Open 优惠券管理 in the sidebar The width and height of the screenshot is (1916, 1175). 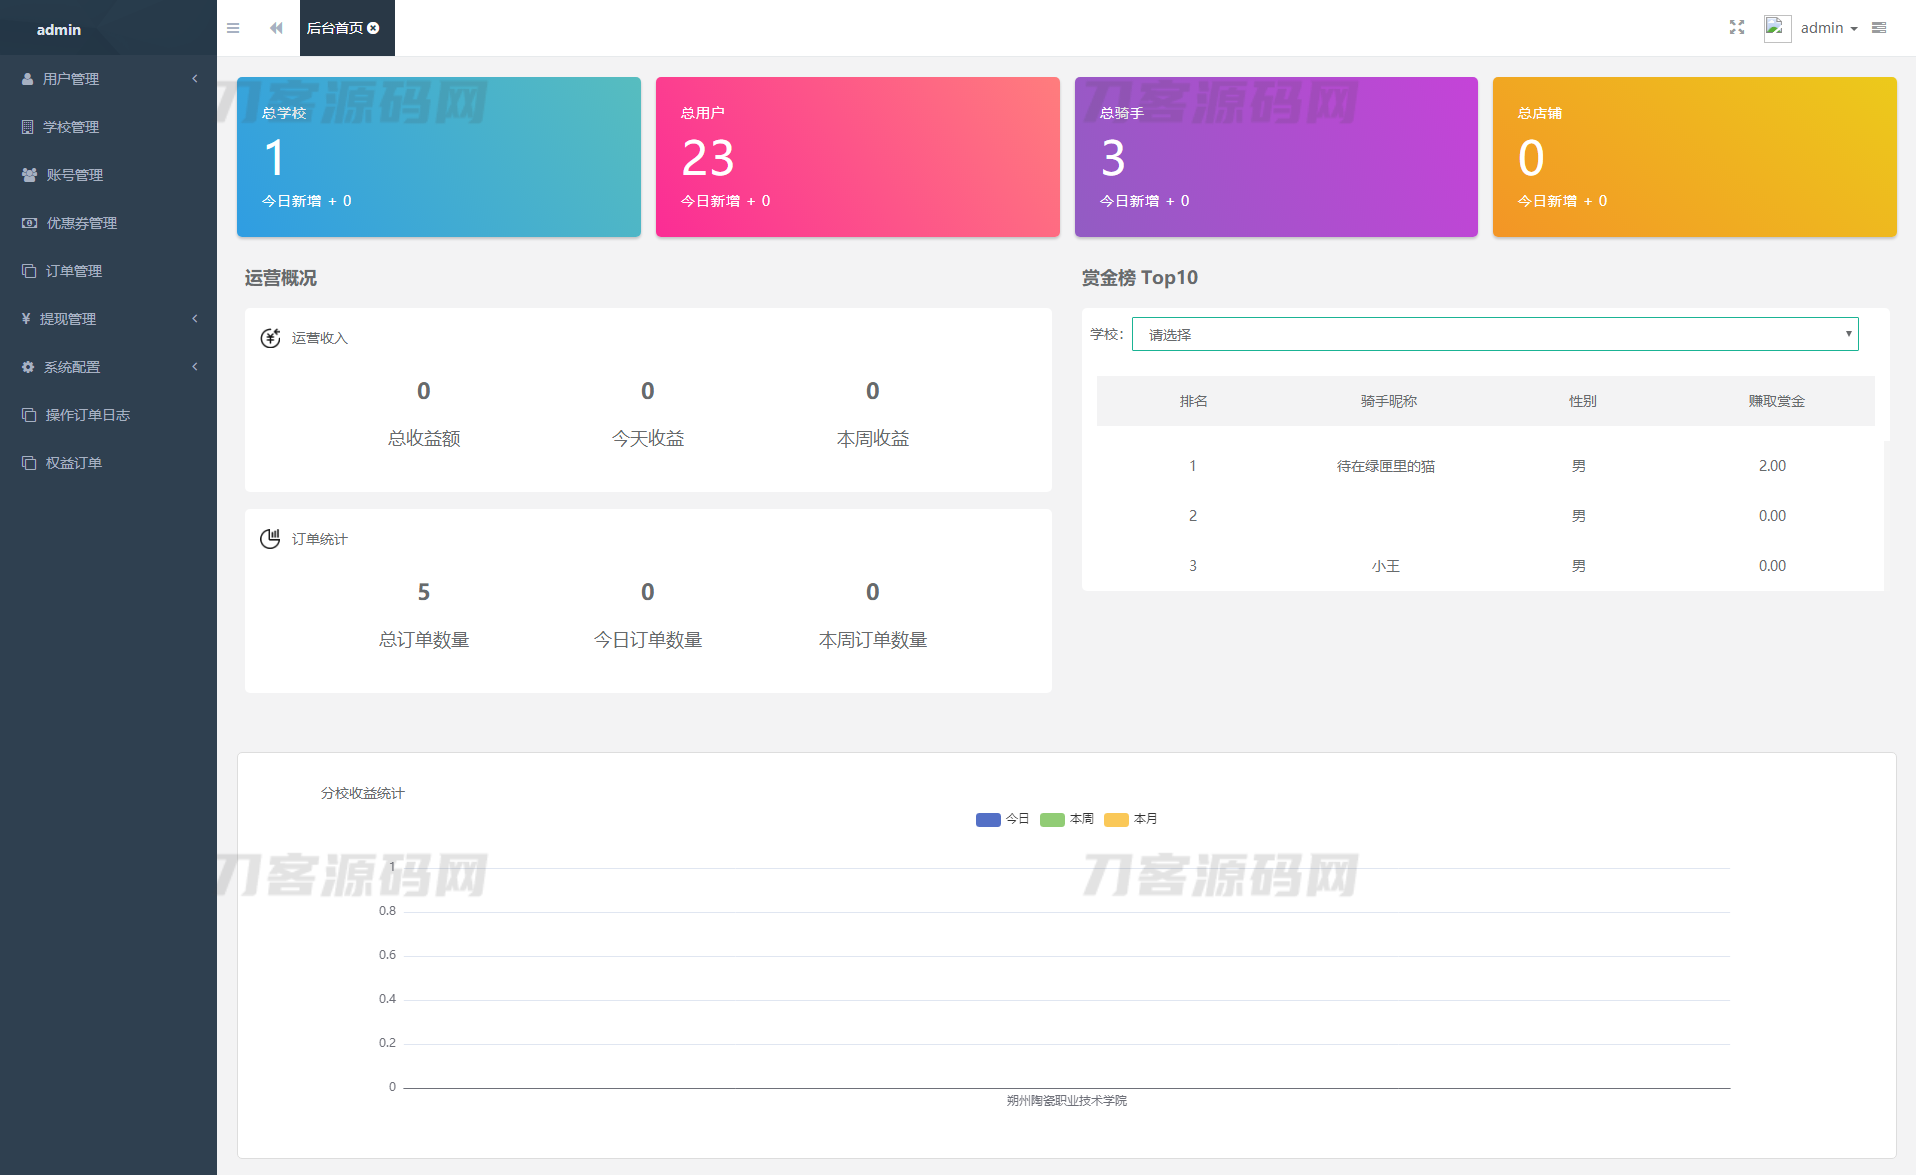pos(81,223)
